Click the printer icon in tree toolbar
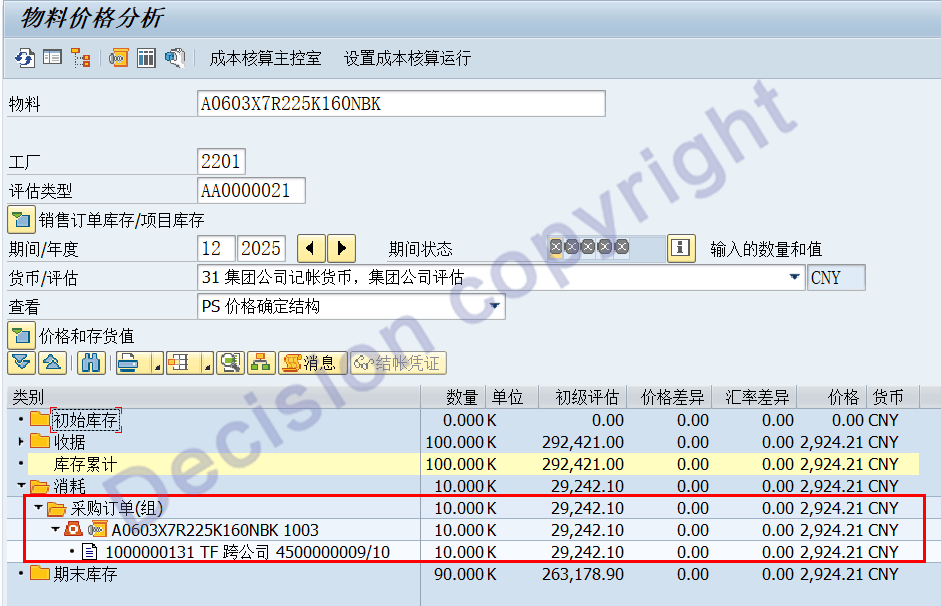This screenshot has width=941, height=606. click(x=127, y=363)
